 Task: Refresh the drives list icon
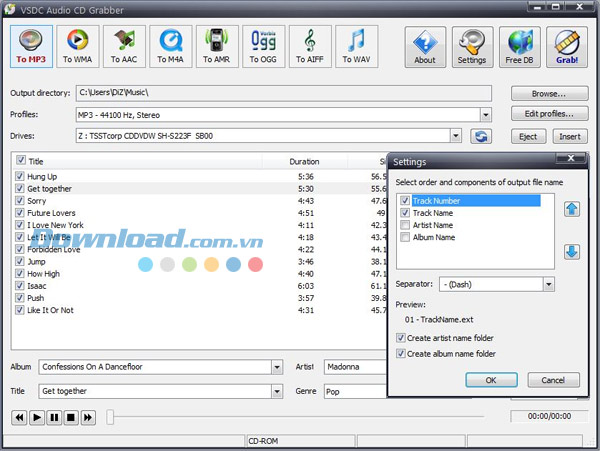pyautogui.click(x=481, y=136)
